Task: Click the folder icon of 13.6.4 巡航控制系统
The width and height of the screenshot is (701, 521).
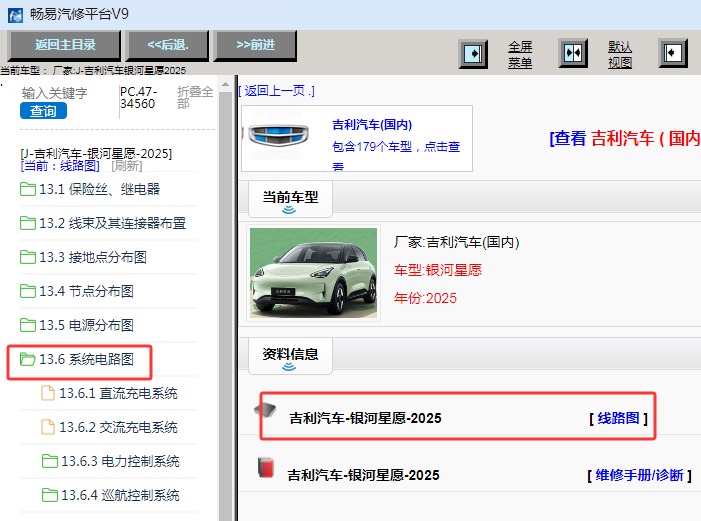Action: click(x=49, y=495)
